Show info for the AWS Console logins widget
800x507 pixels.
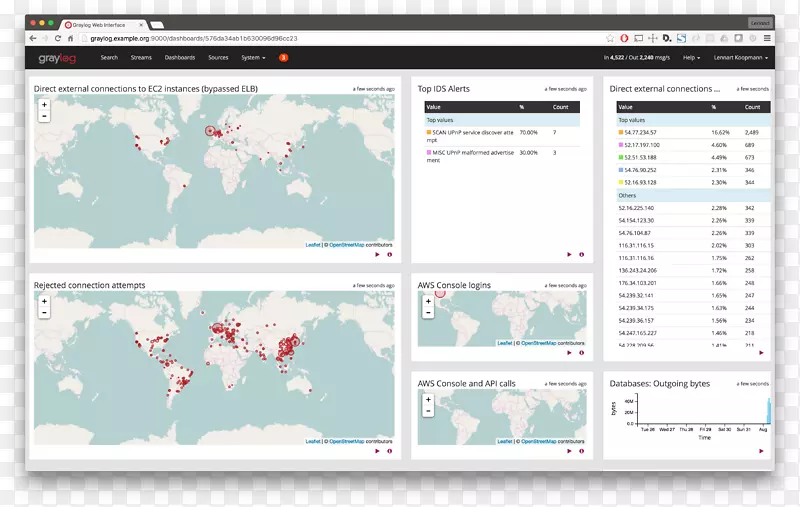tap(581, 352)
